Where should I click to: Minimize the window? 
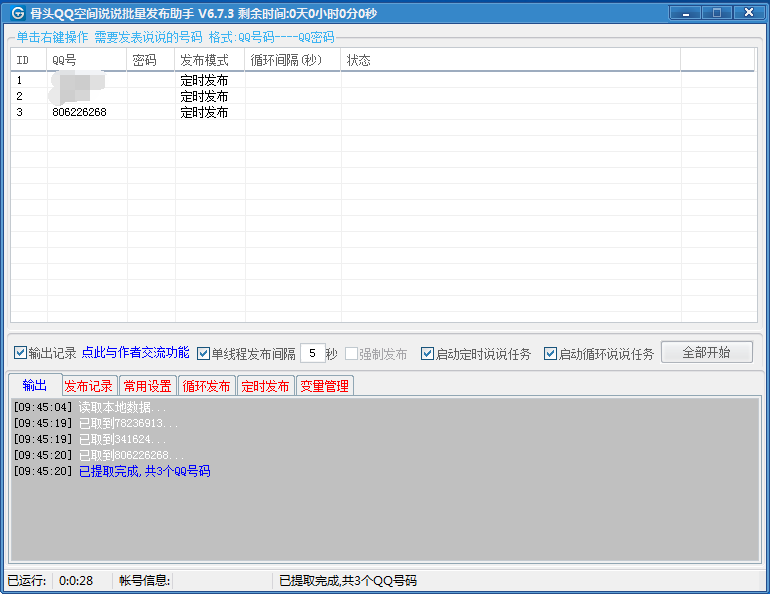686,13
